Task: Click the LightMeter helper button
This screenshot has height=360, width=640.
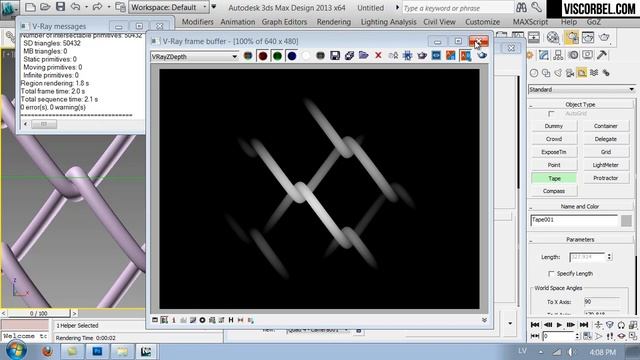Action: click(x=606, y=165)
